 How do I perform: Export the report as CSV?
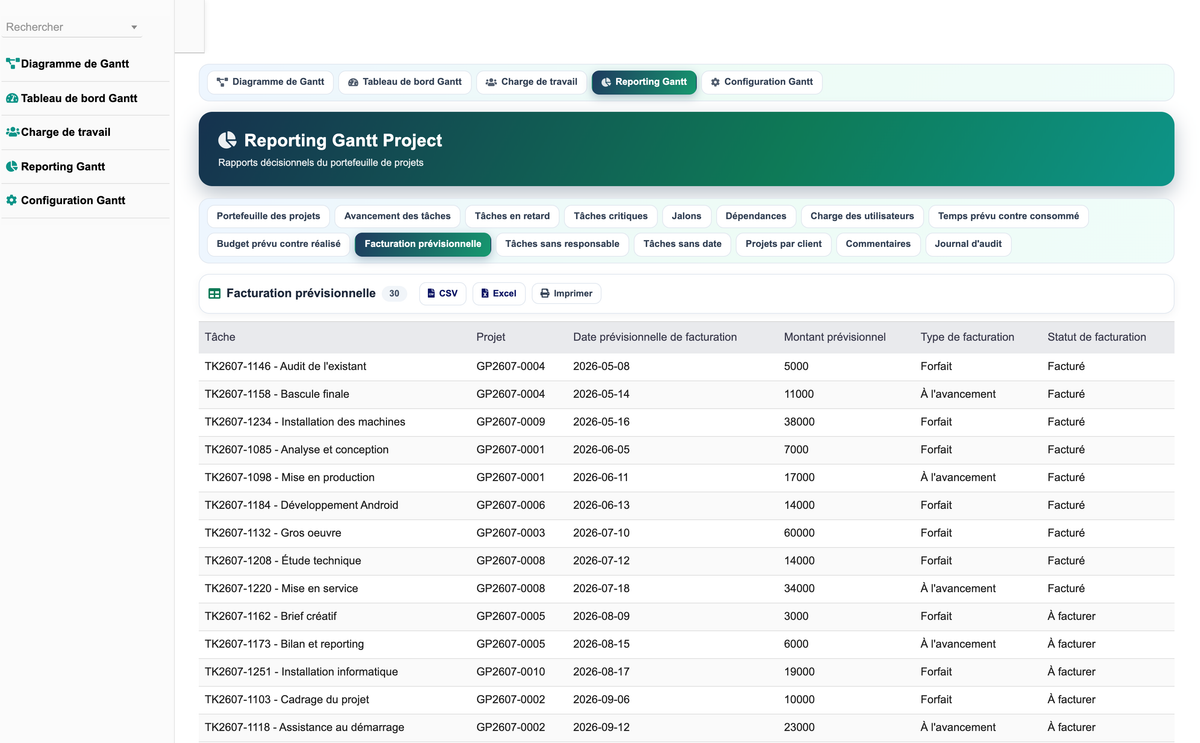(442, 294)
